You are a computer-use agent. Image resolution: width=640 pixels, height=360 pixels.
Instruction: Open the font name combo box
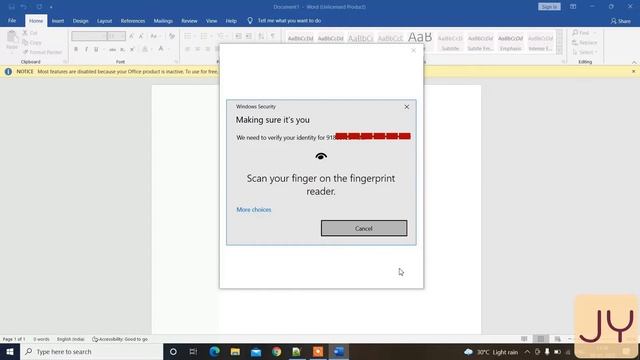(89, 36)
